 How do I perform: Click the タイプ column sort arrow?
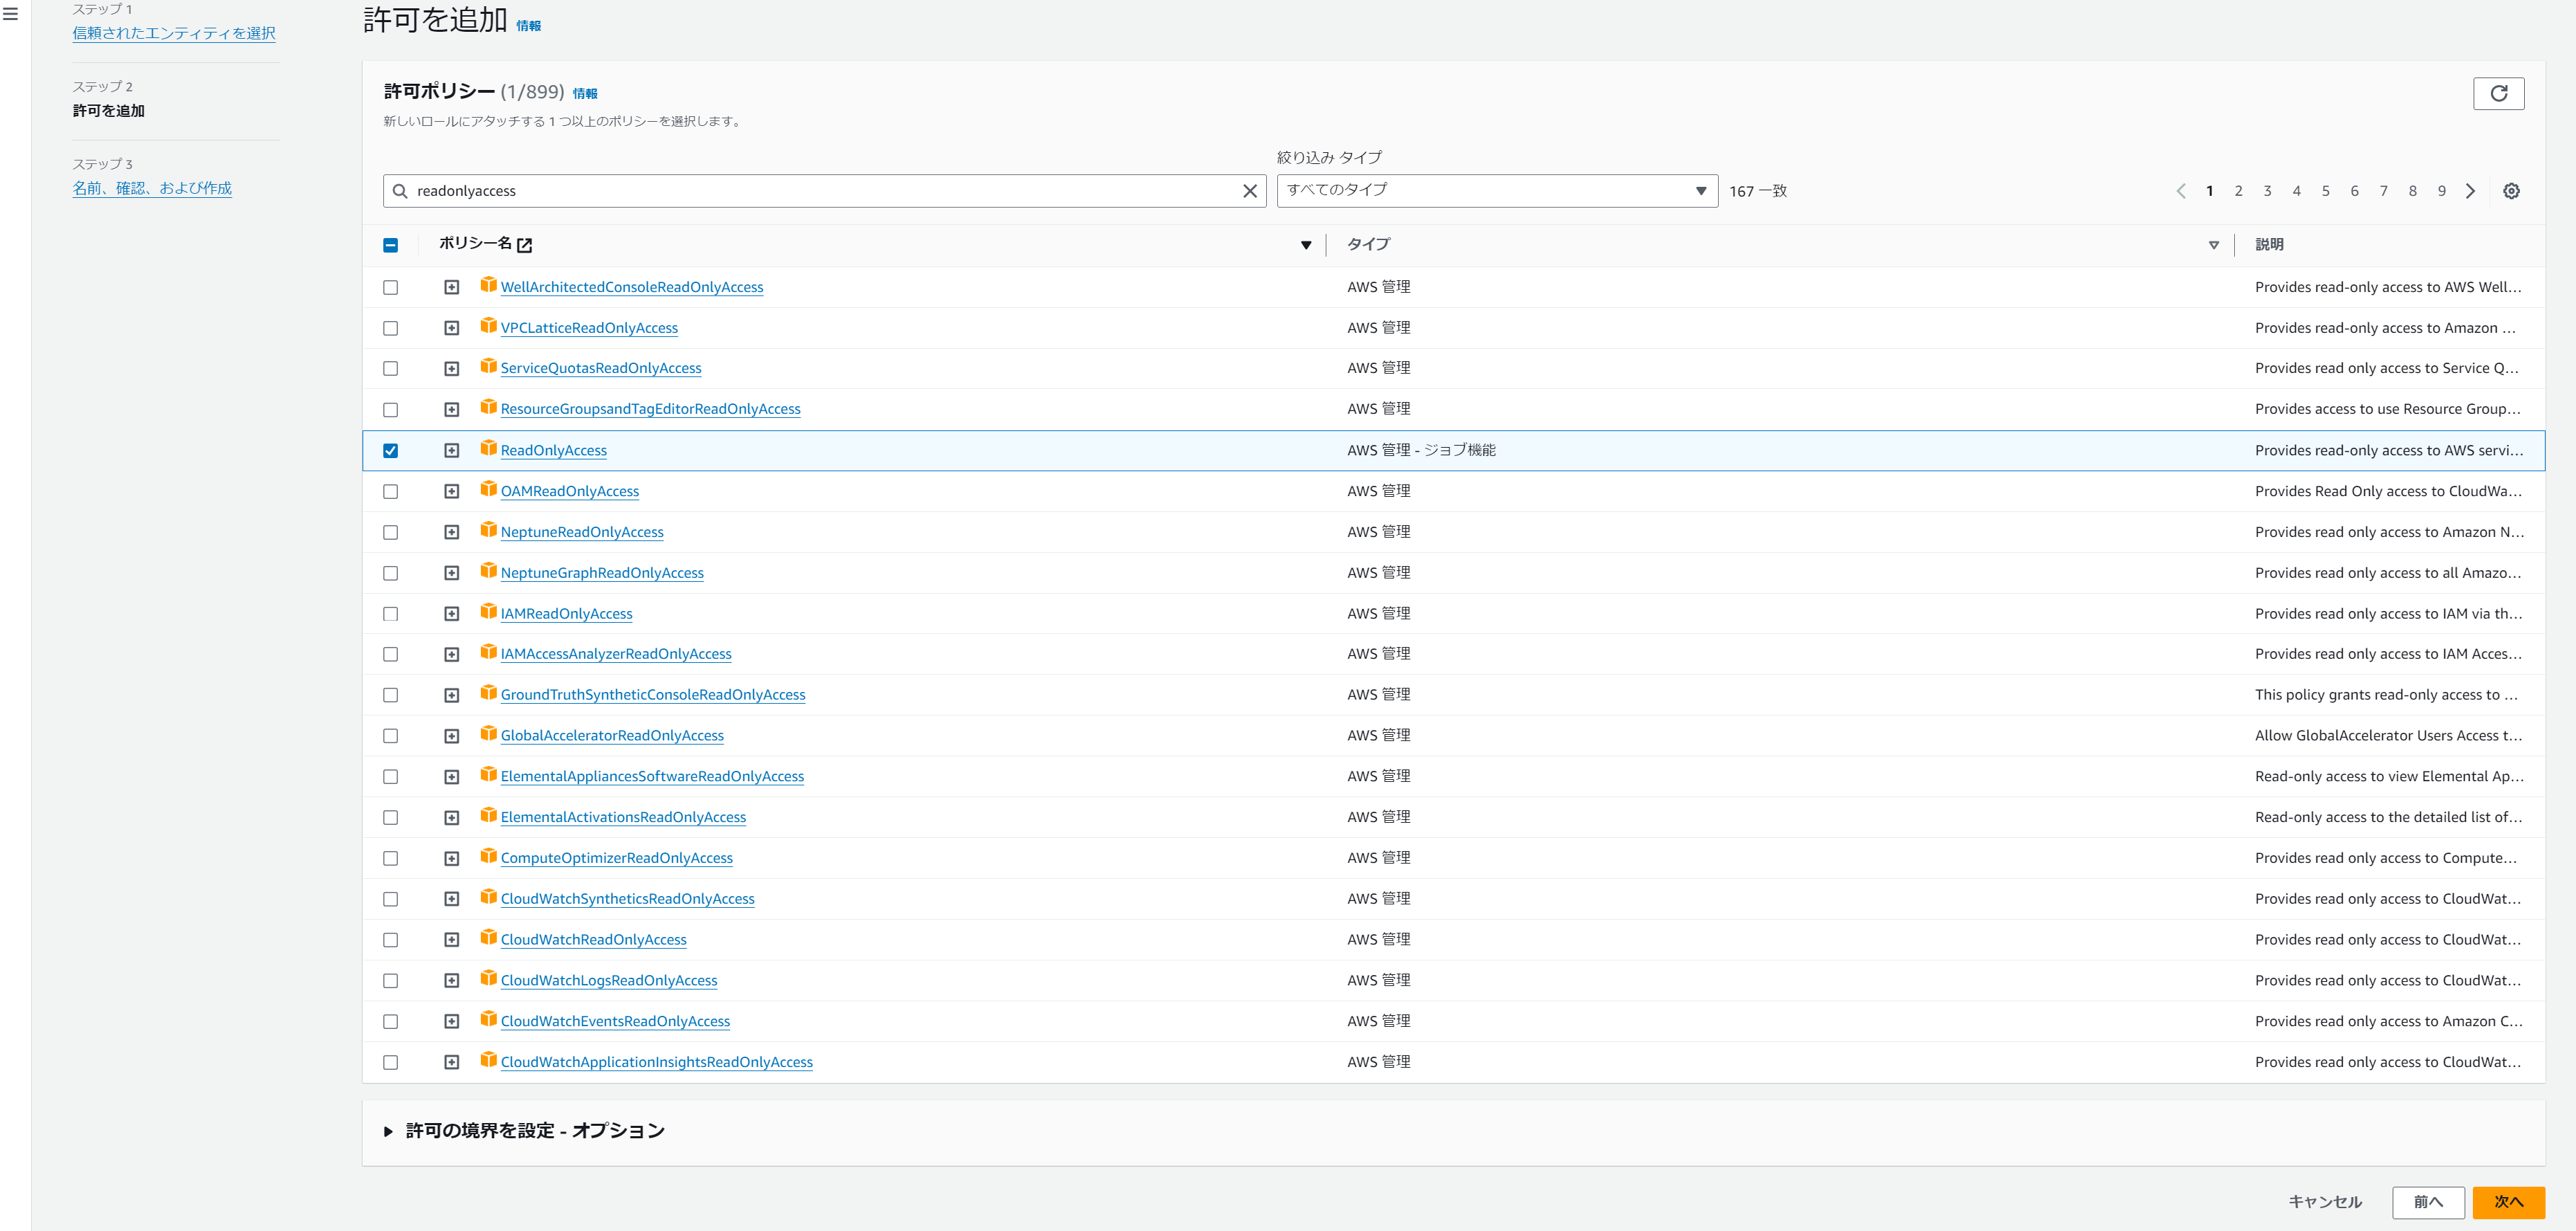click(x=2213, y=245)
